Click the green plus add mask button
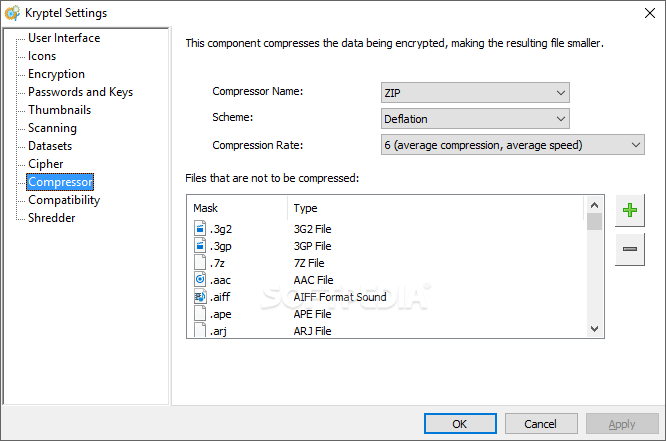This screenshot has height=441, width=666. (x=629, y=210)
